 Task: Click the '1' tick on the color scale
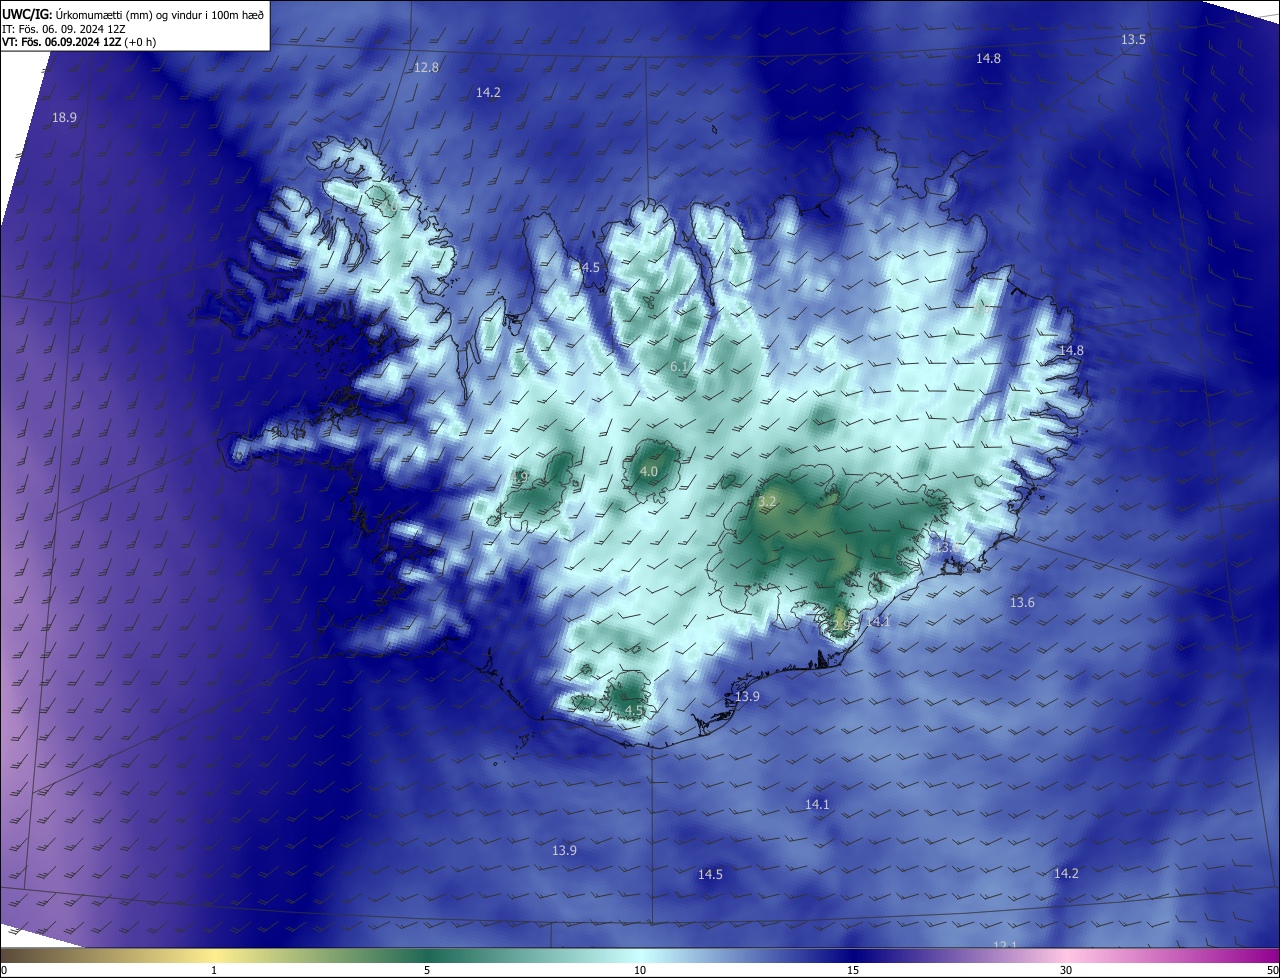214,970
